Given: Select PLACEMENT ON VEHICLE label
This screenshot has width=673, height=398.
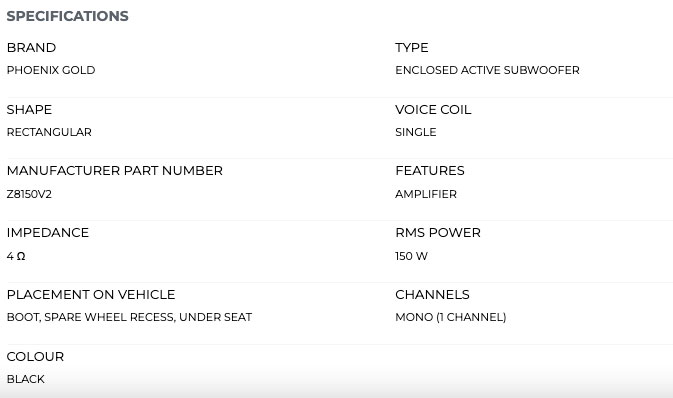Looking at the screenshot, I should coord(91,295).
